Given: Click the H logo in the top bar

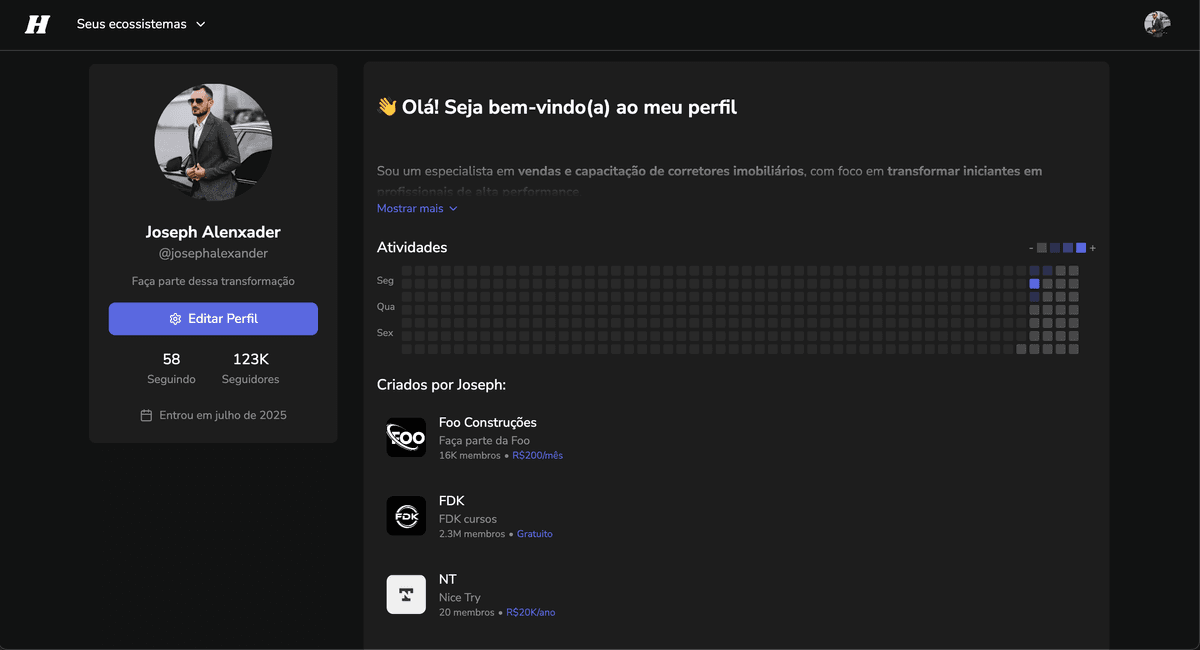Looking at the screenshot, I should coord(37,23).
